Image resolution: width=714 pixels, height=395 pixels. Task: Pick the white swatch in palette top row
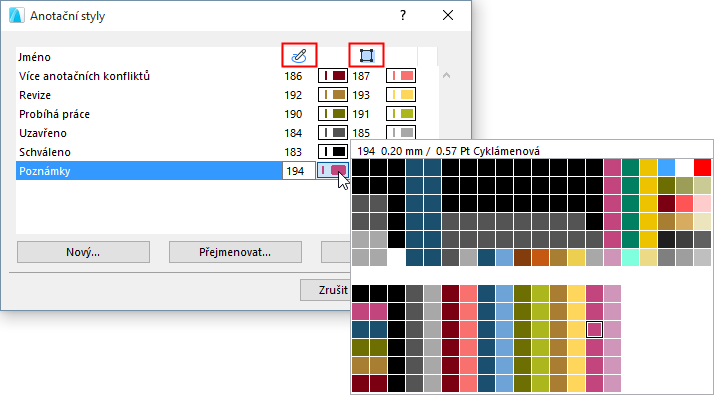[684, 167]
